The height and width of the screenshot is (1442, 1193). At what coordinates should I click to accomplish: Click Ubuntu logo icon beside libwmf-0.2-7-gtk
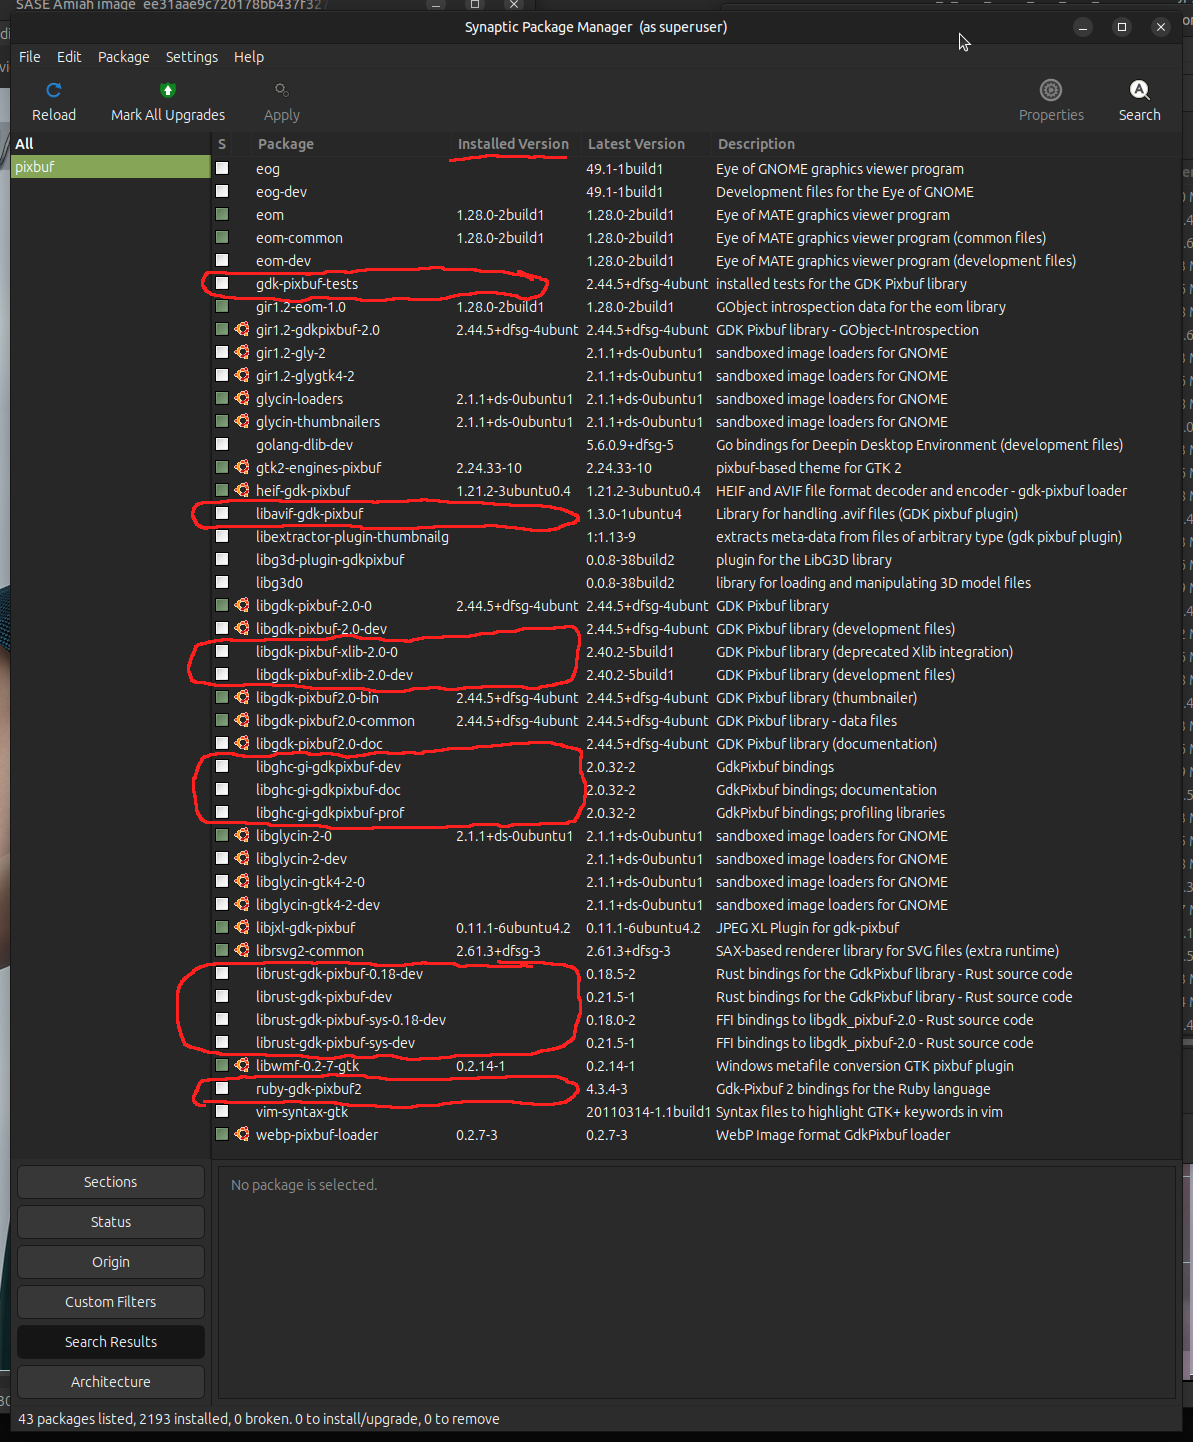[x=242, y=1065]
